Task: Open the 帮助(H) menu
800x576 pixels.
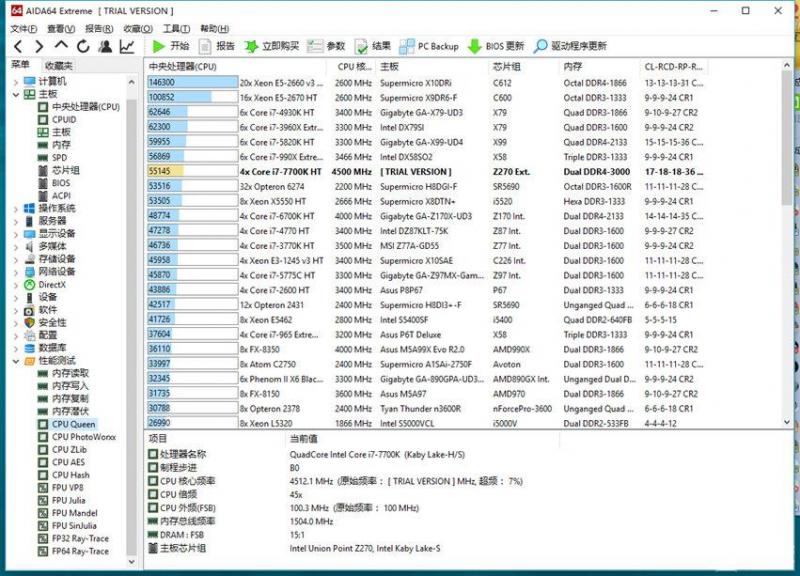Action: (x=214, y=29)
